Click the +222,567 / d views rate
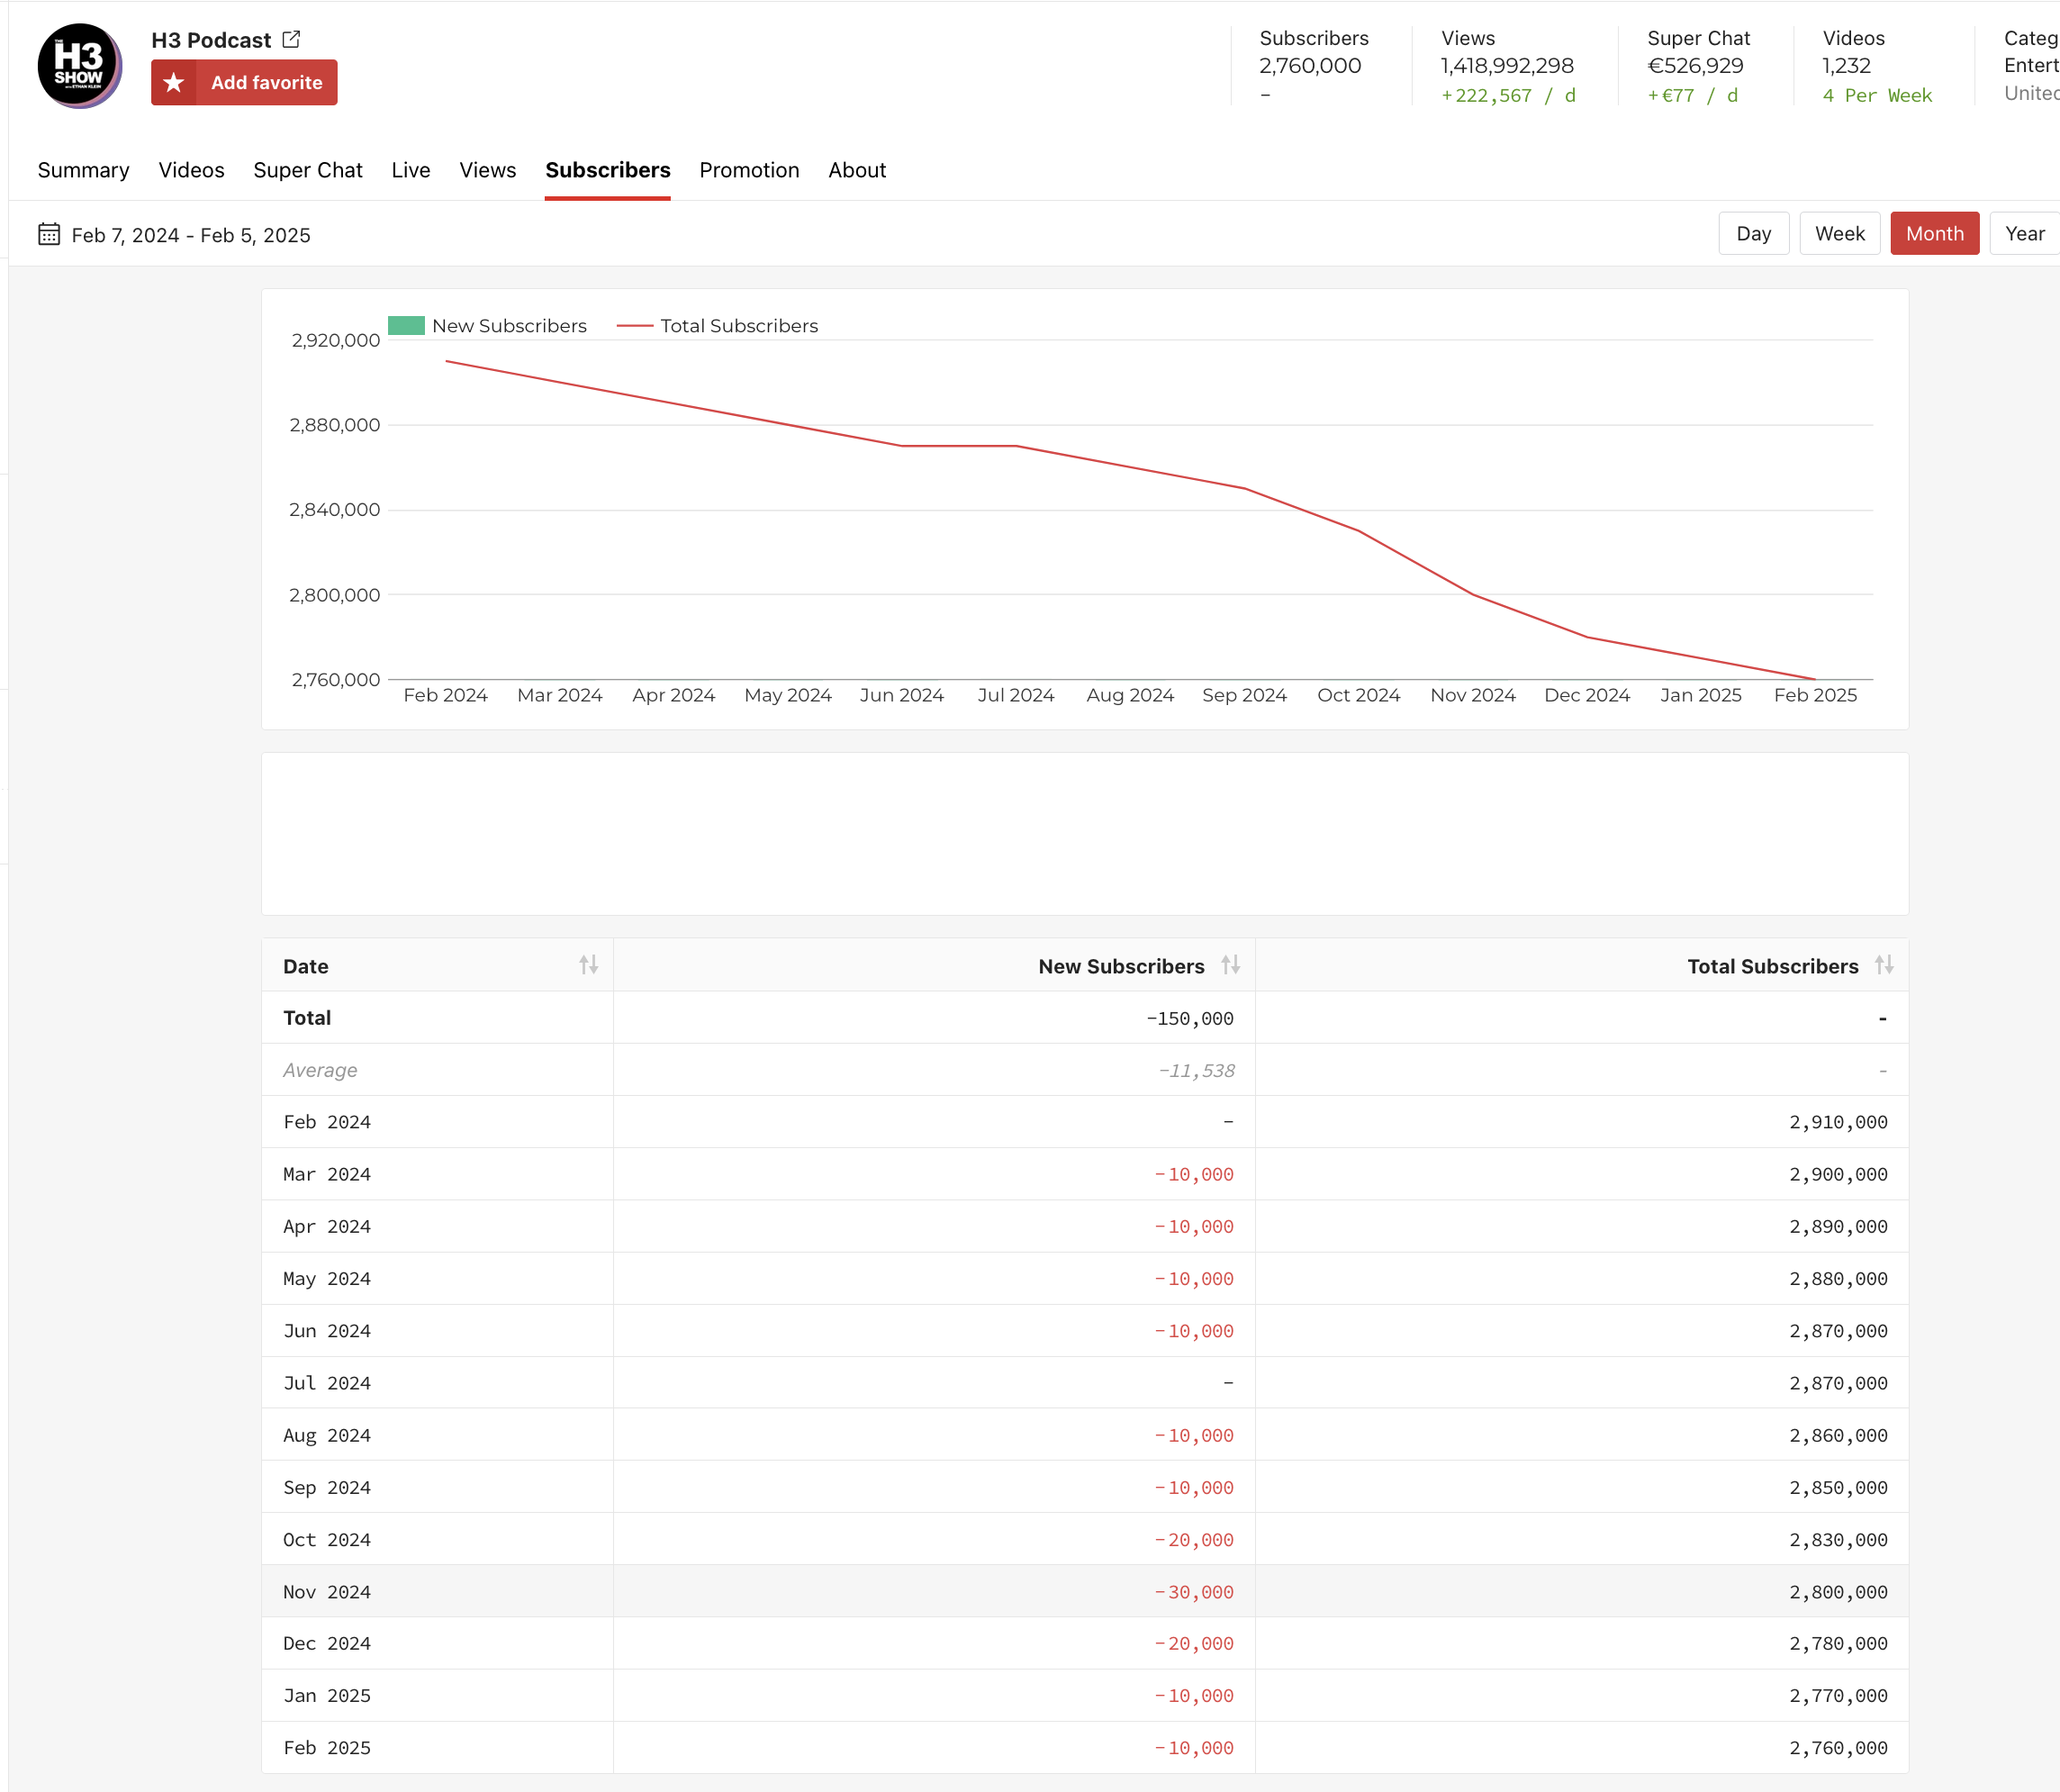 pos(1508,95)
